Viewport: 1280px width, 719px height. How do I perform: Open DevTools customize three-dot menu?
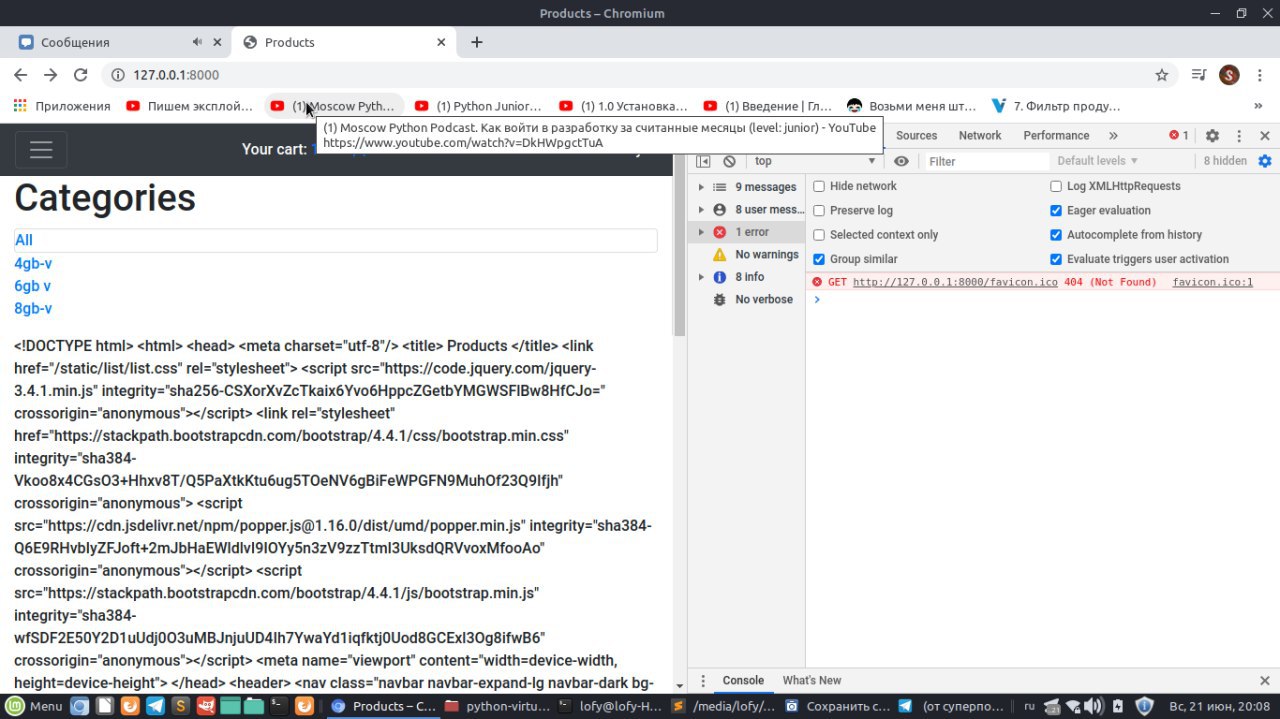tap(1239, 136)
